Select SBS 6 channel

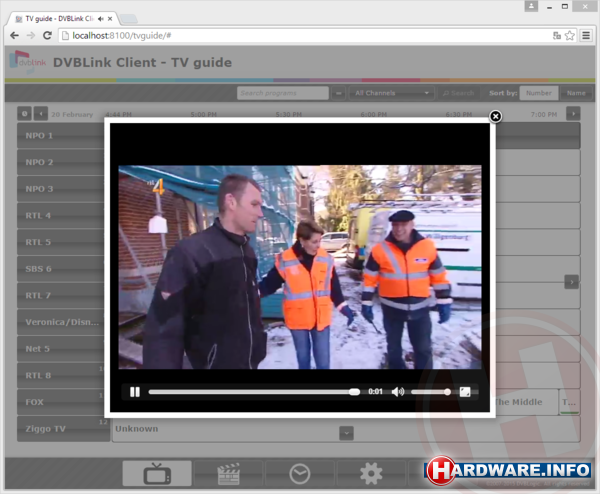click(60, 269)
